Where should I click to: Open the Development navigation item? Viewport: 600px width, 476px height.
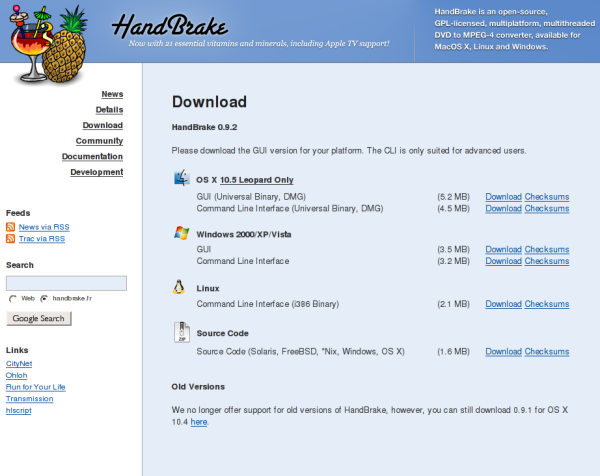coord(96,172)
